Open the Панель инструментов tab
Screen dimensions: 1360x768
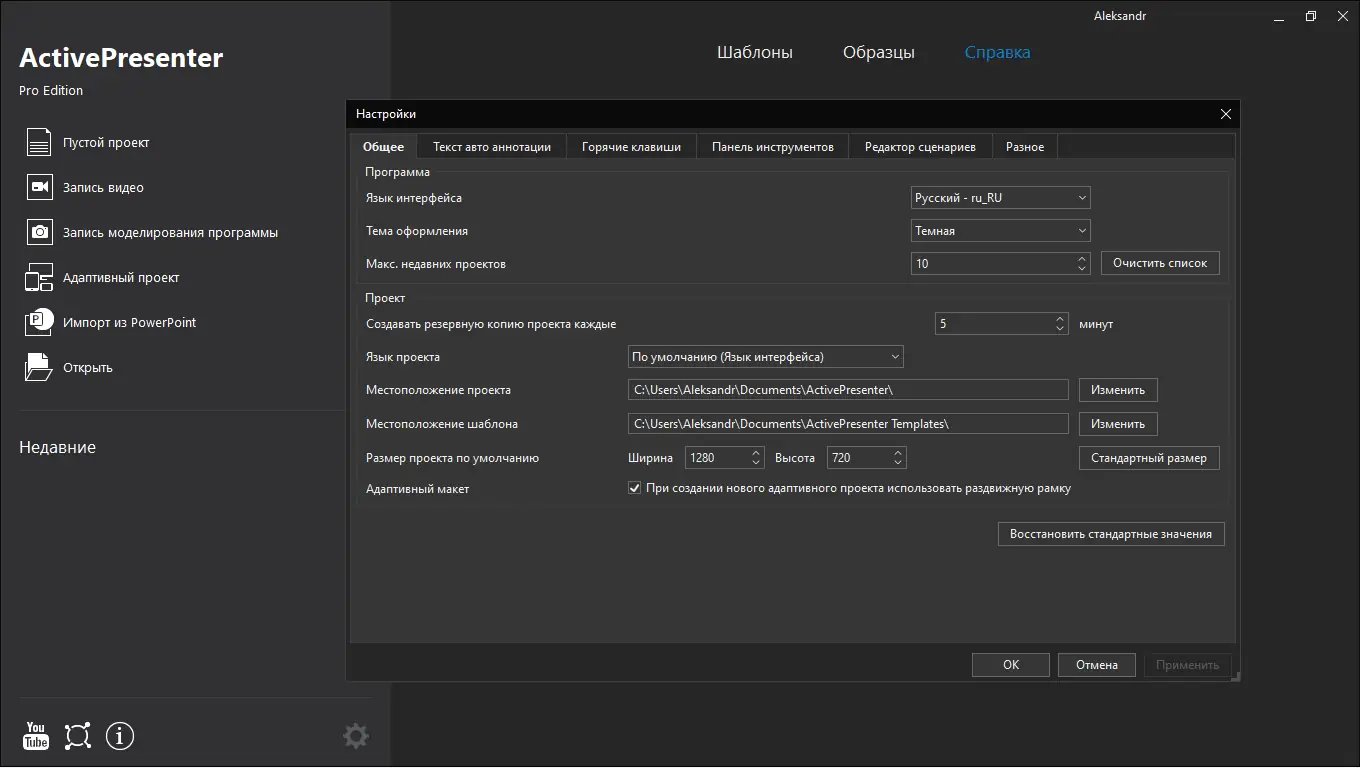click(772, 147)
